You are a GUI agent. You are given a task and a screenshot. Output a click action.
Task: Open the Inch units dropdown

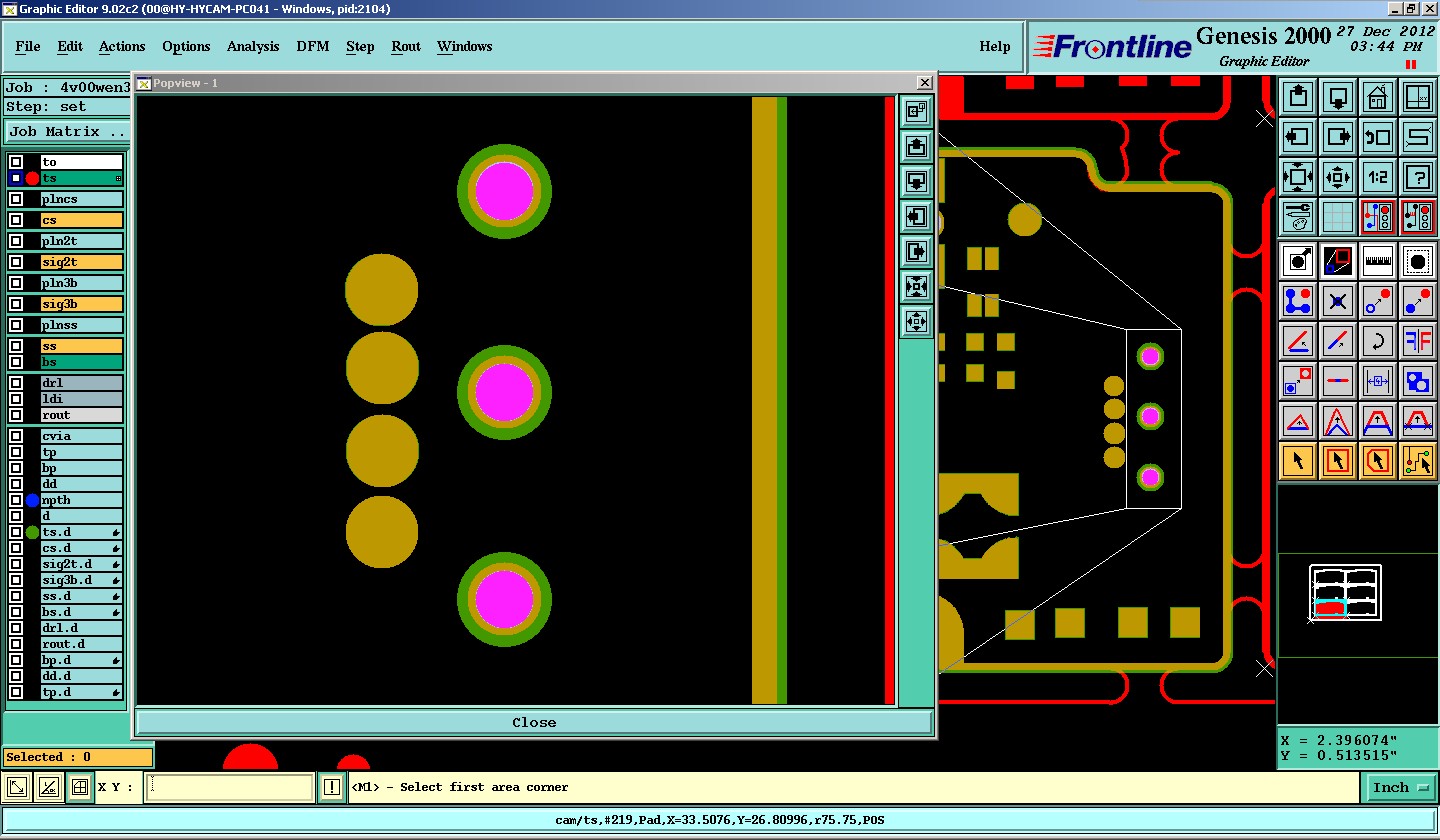pos(1400,787)
